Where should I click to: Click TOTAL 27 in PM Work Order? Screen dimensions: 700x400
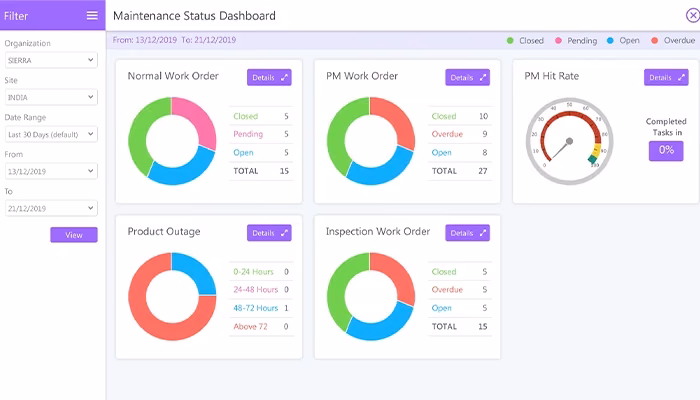coord(460,171)
